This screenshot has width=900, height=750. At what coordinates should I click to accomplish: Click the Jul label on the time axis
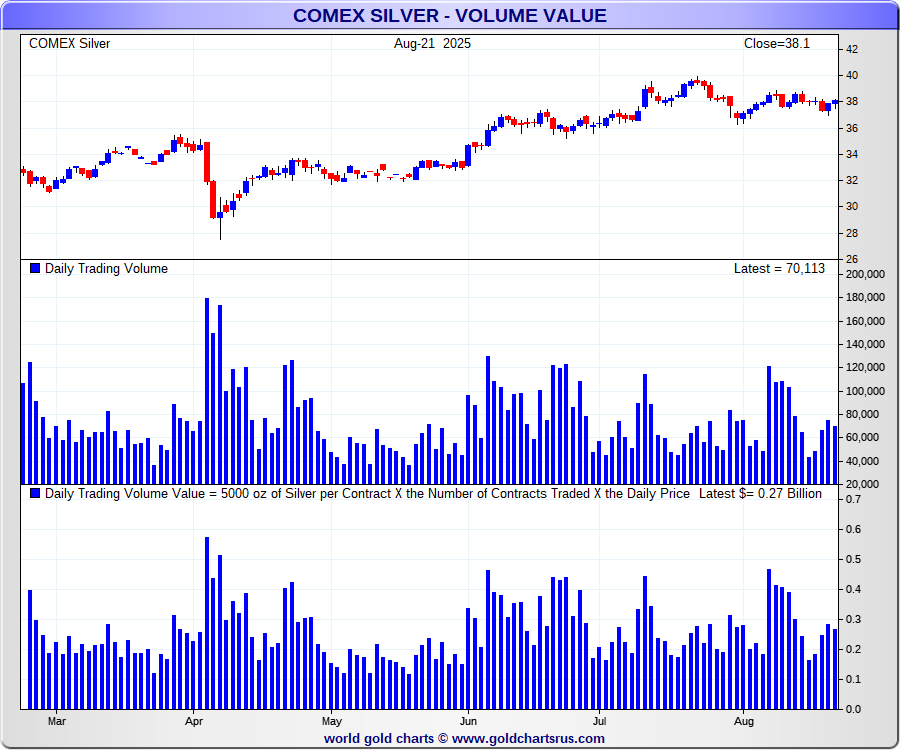point(599,720)
